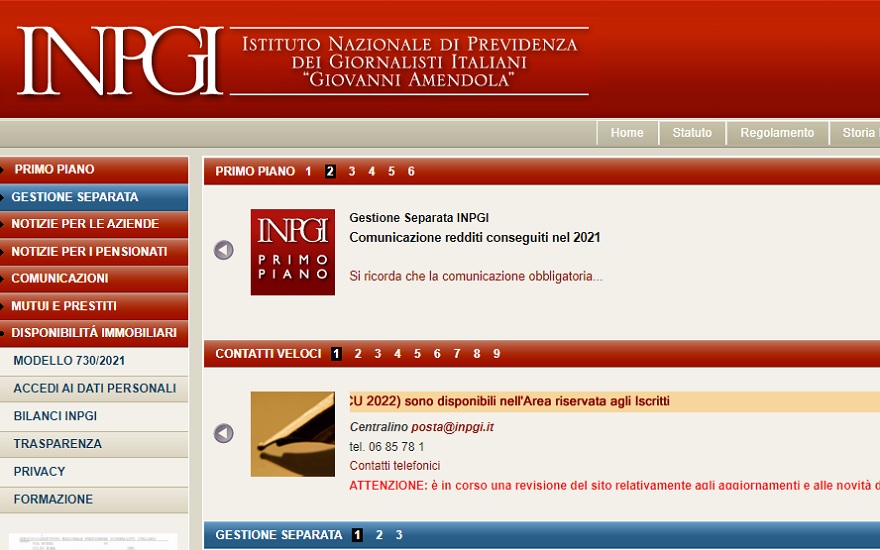Go to Primo Piano page 3
This screenshot has width=880, height=550.
click(x=352, y=172)
